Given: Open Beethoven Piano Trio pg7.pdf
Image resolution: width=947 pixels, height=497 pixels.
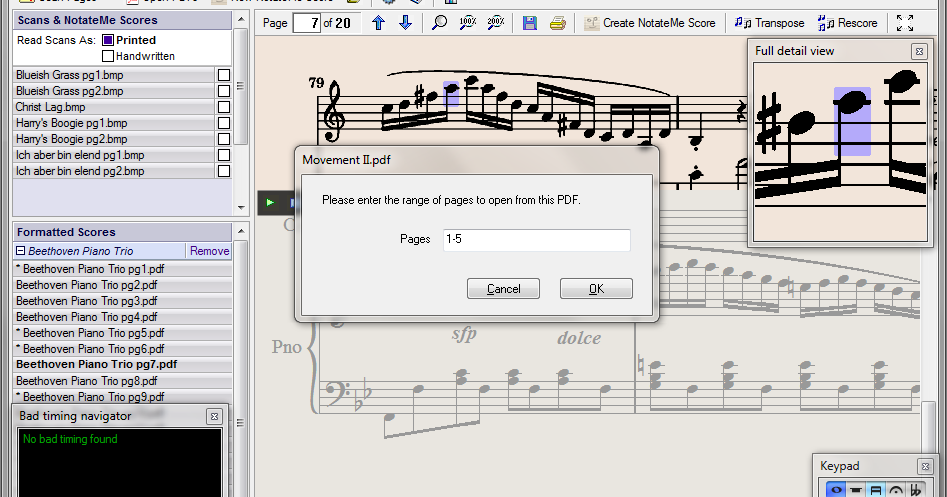Looking at the screenshot, I should 123,365.
